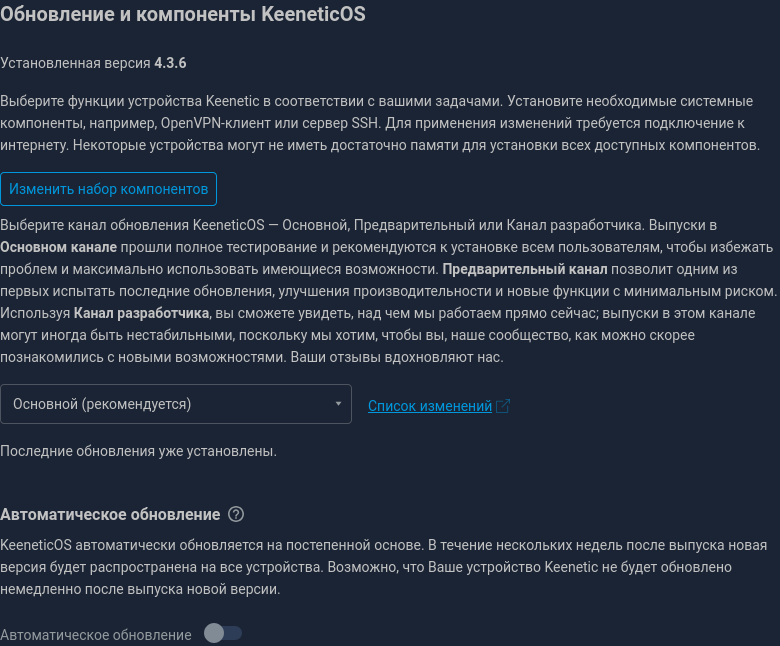Click the external-link icon after Список изменений

coord(503,406)
